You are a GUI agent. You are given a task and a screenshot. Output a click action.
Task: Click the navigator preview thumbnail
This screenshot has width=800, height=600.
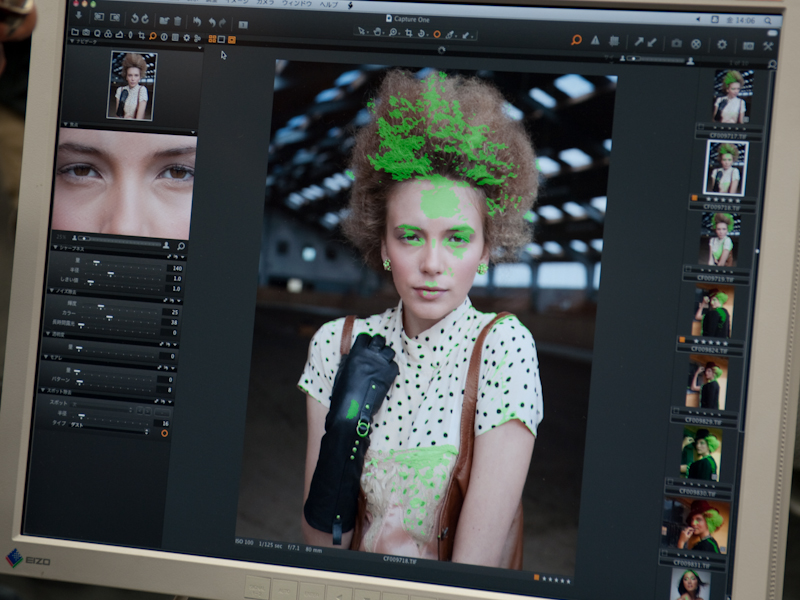pos(132,85)
